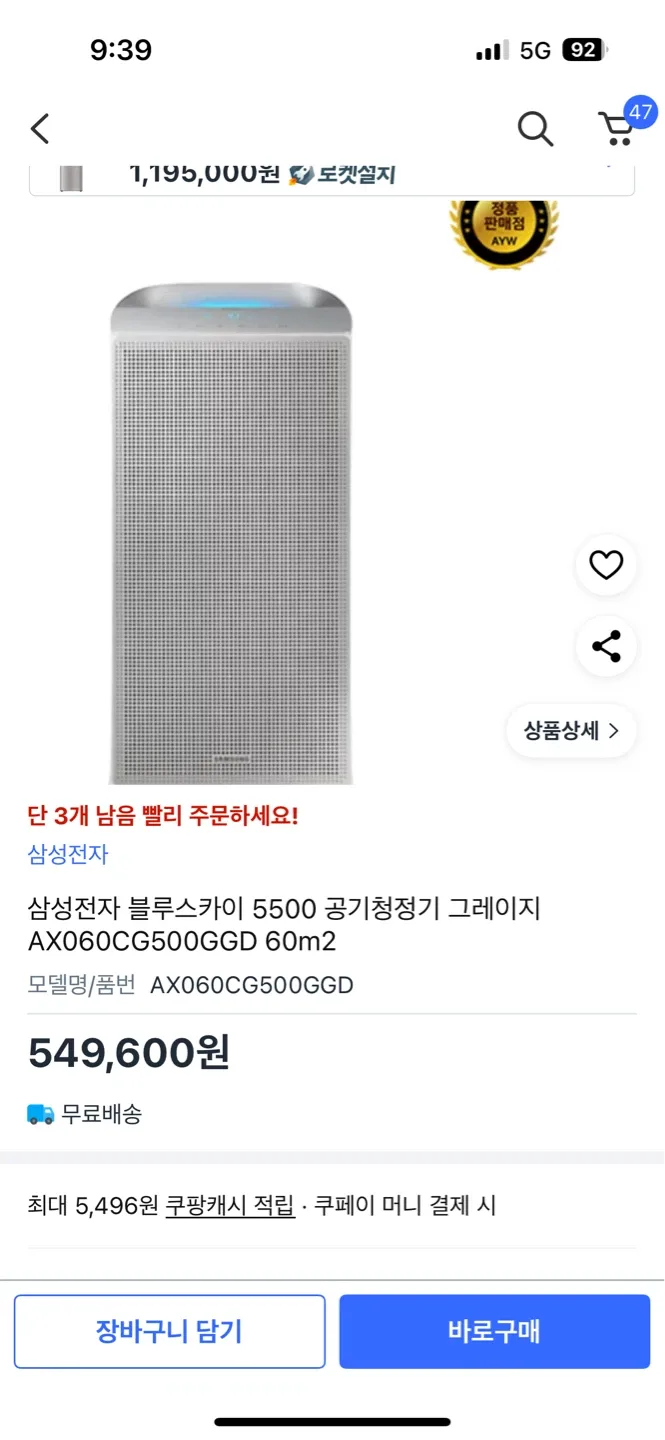Screen dimensions: 665x1440
Task: Tap the 로켓설치 rocket badge icon
Action: click(301, 175)
